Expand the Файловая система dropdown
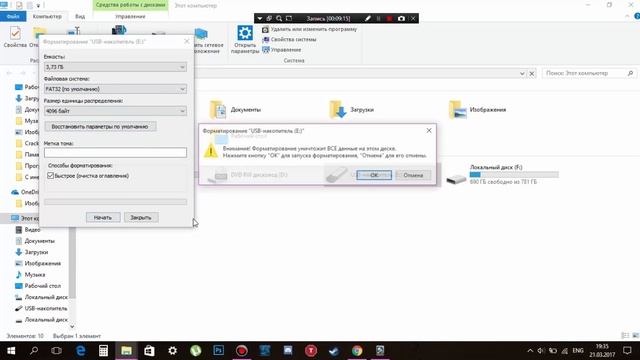Viewport: 640px width, 360px height. click(x=182, y=89)
